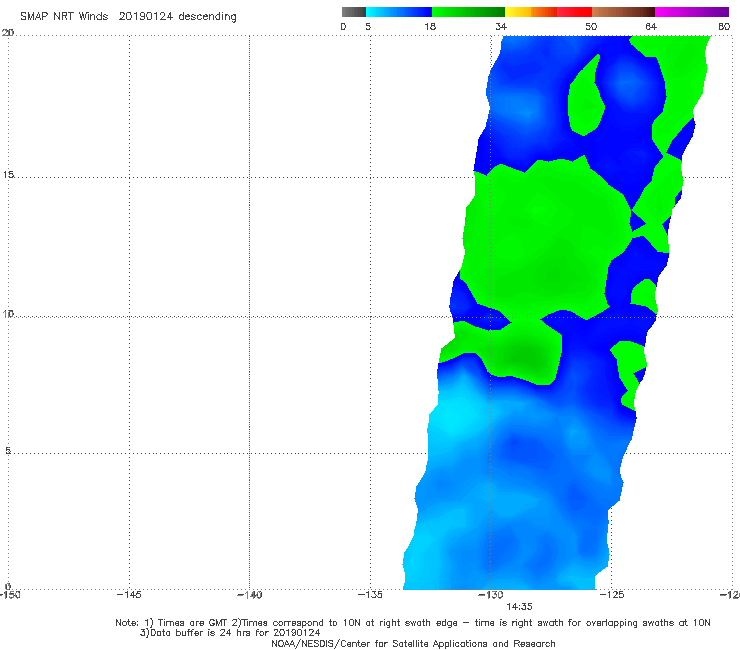Click the red segment of the color bar
The height and width of the screenshot is (650, 740).
coord(574,12)
